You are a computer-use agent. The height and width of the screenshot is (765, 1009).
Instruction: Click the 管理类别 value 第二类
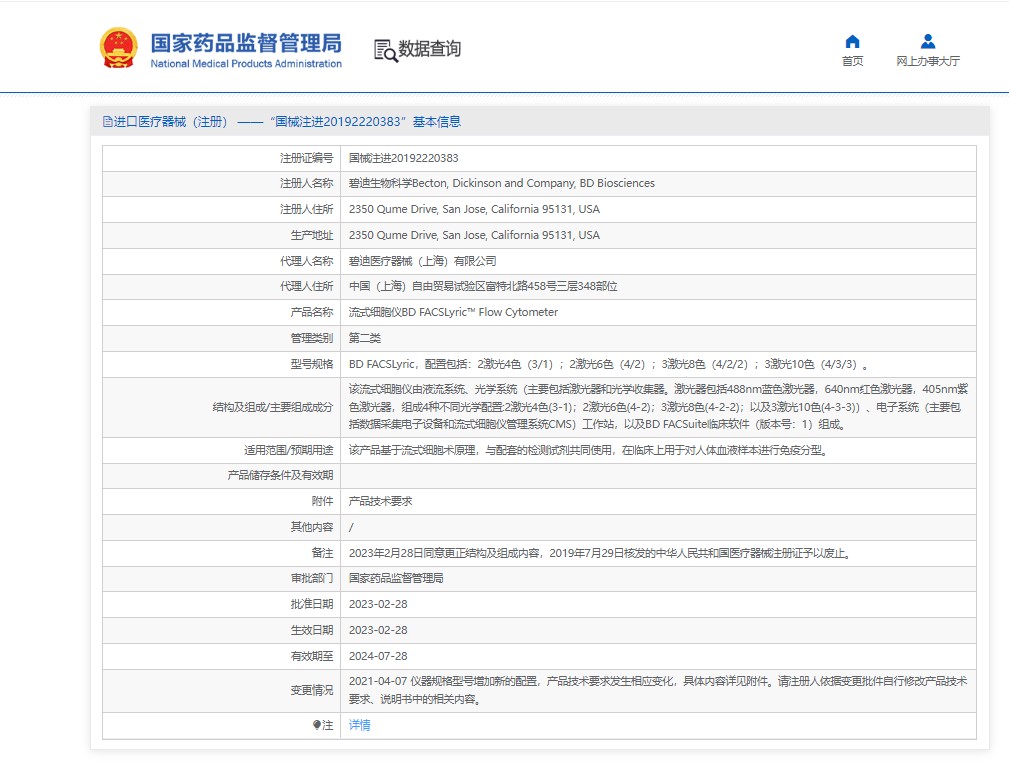pyautogui.click(x=365, y=338)
